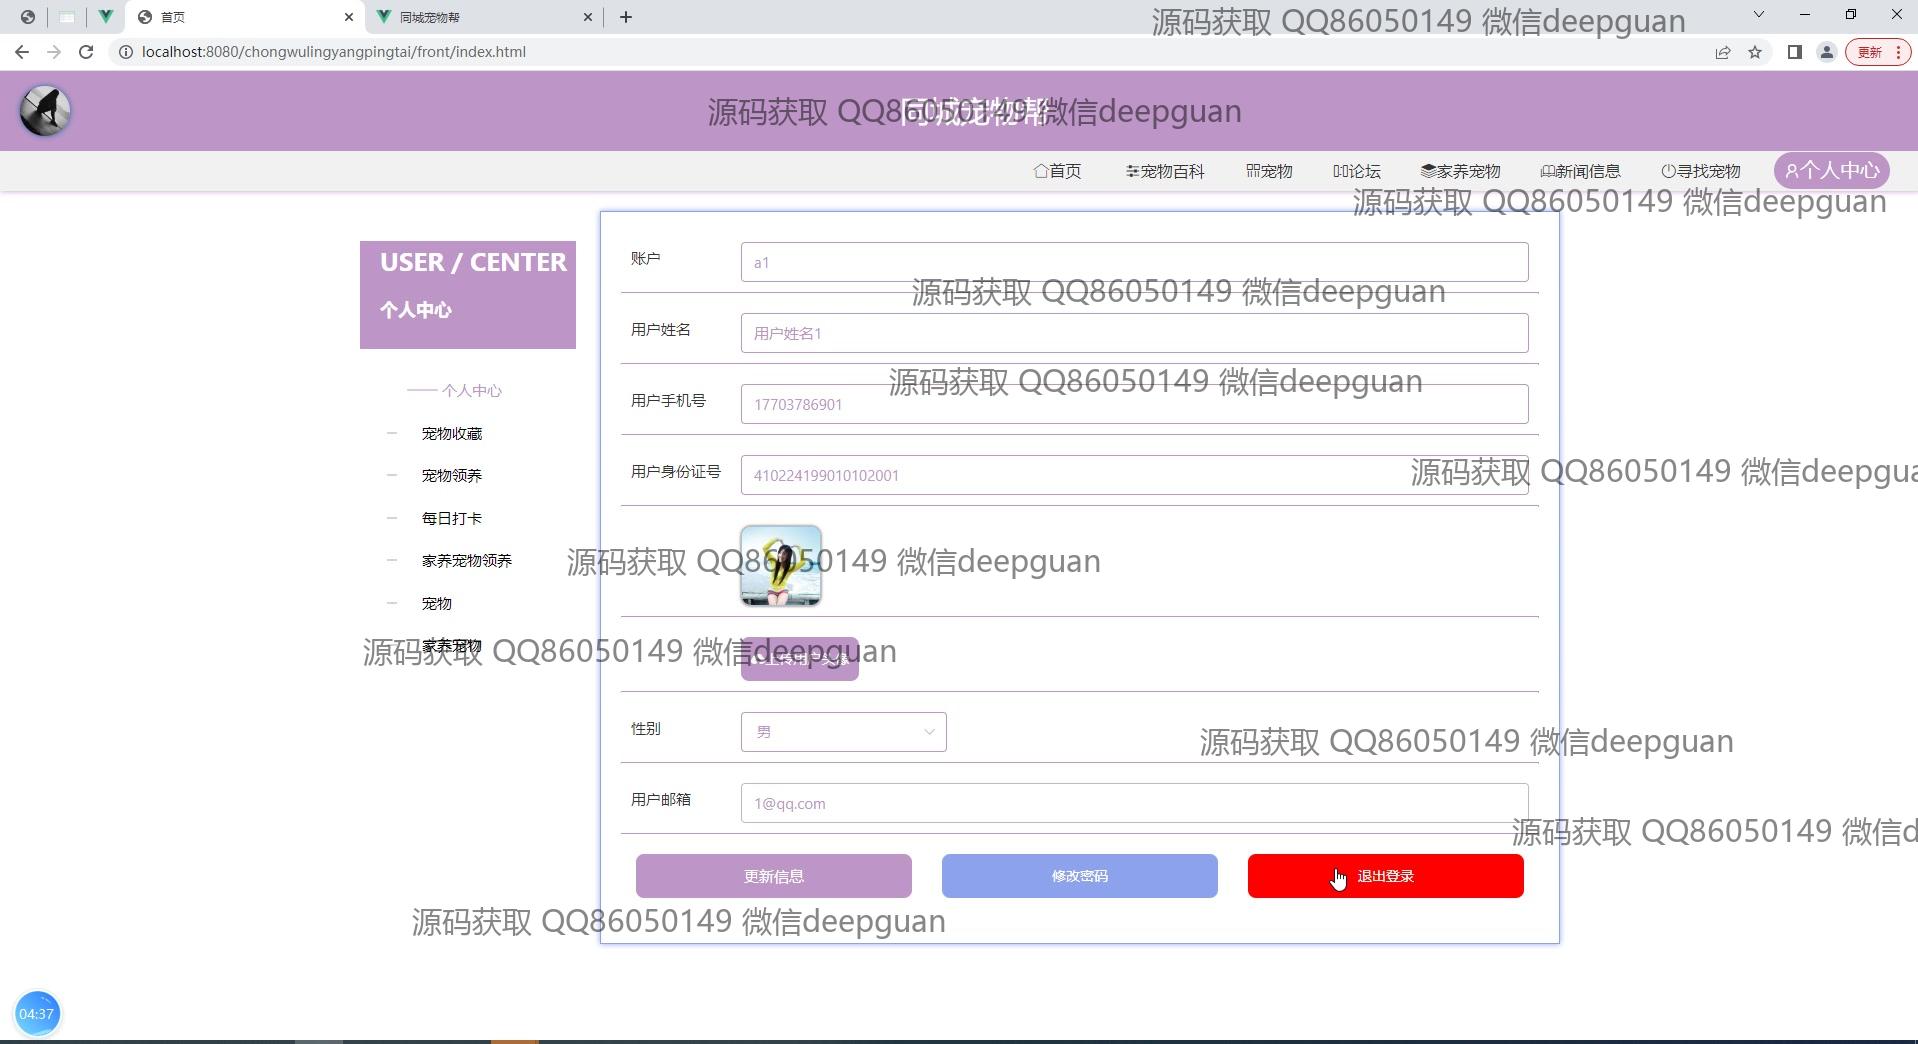Go to the 论坛 forum page

point(1357,171)
